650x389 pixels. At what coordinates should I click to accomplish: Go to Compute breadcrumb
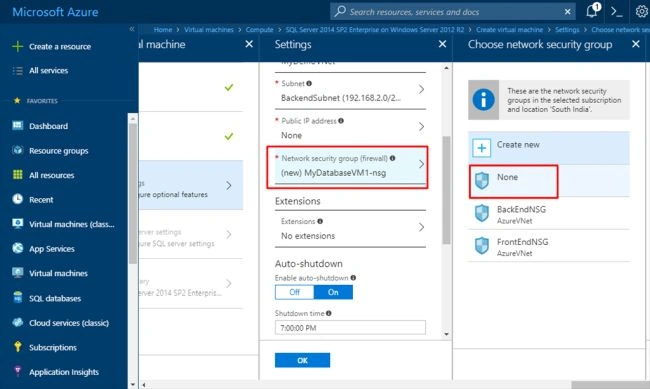pos(260,29)
